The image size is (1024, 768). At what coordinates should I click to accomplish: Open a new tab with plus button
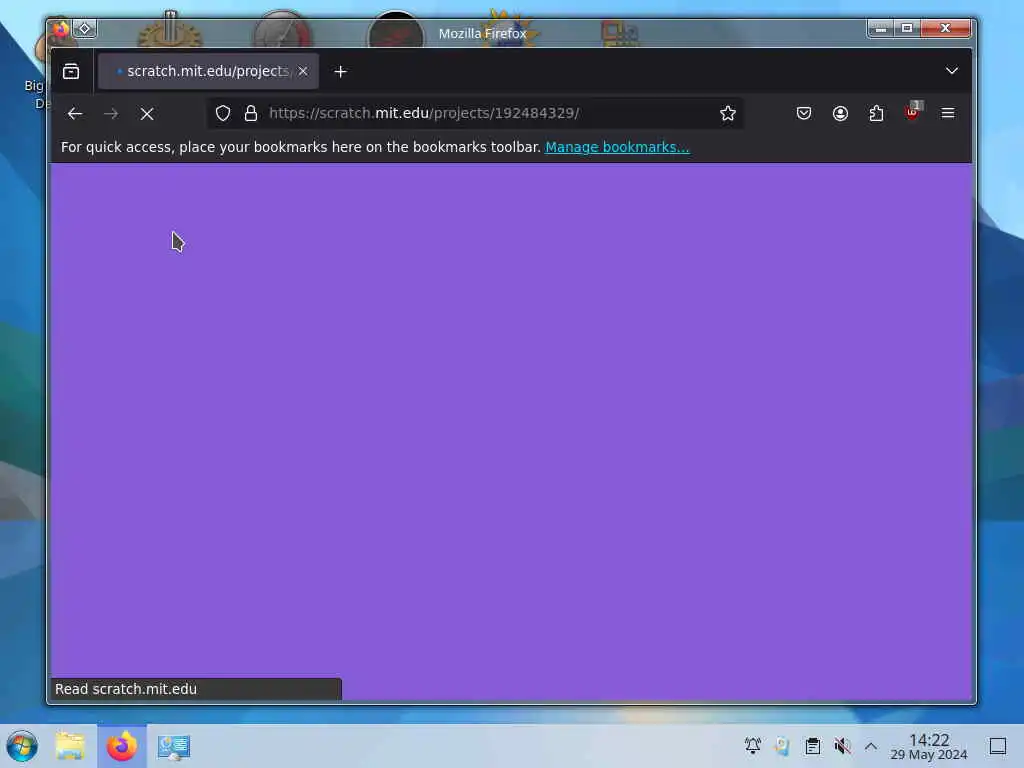tap(340, 71)
